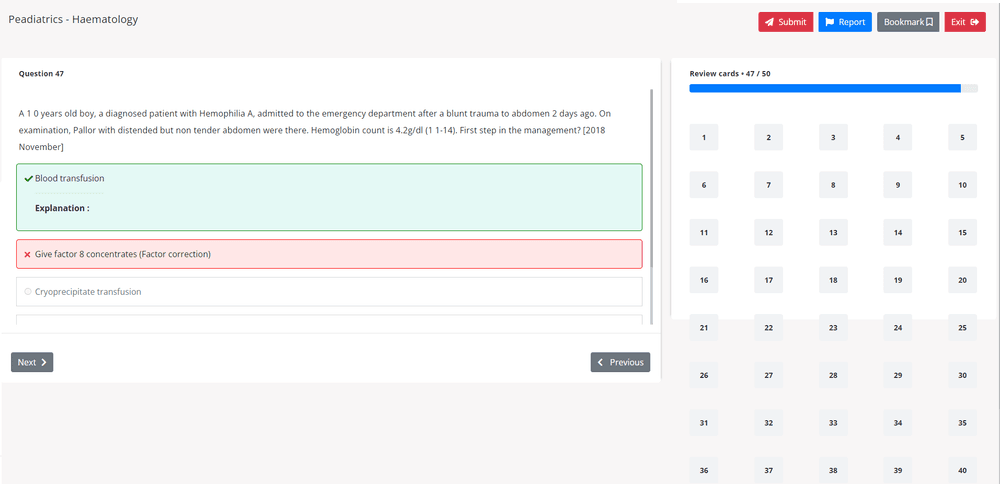Click the Submit button

click(x=785, y=22)
